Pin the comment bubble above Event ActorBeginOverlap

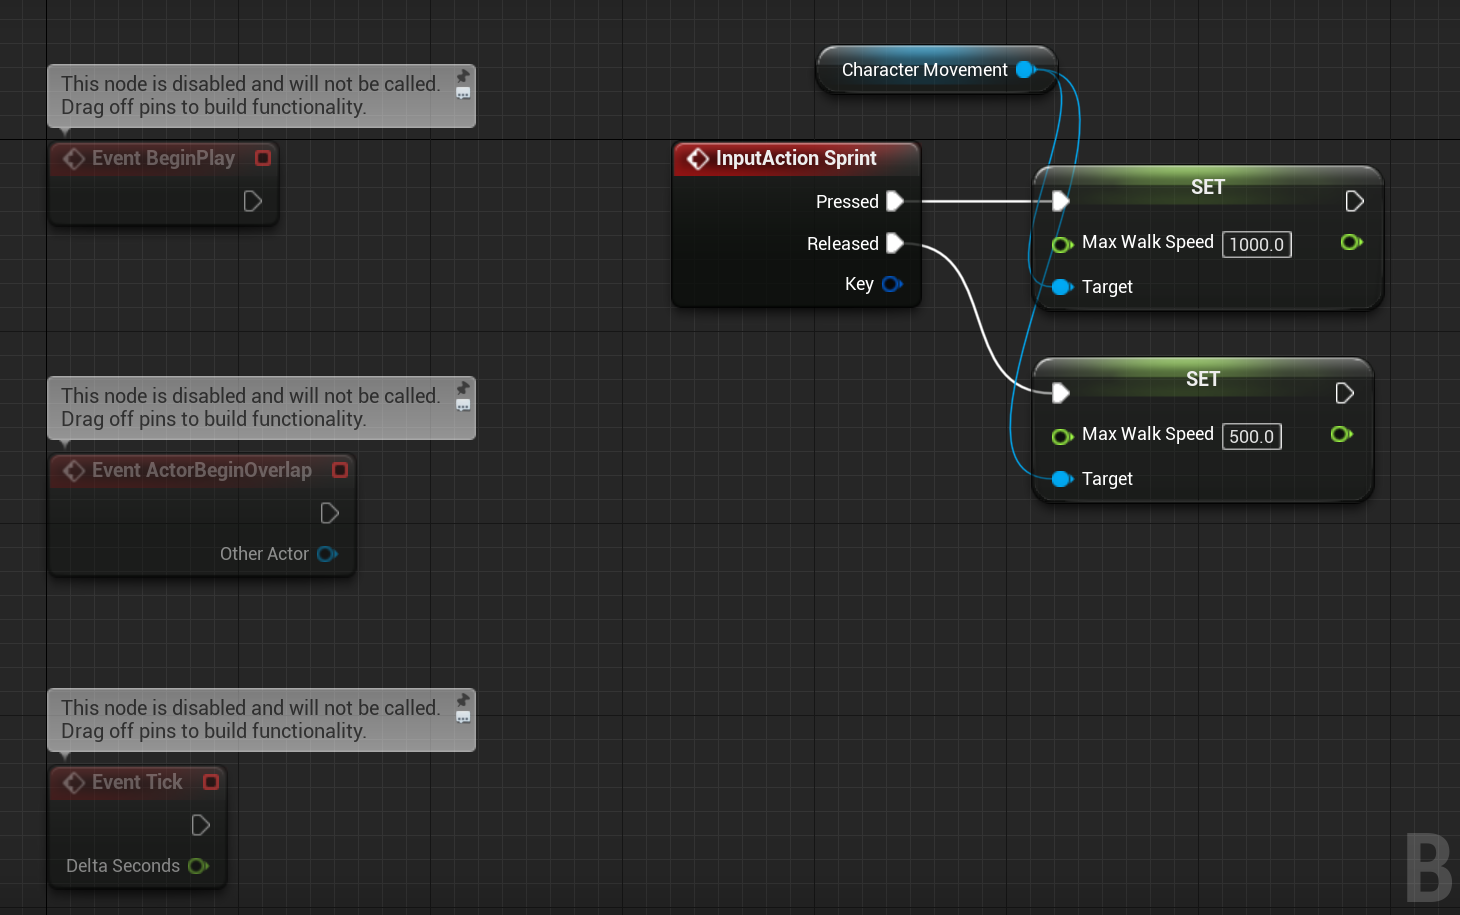(x=462, y=388)
